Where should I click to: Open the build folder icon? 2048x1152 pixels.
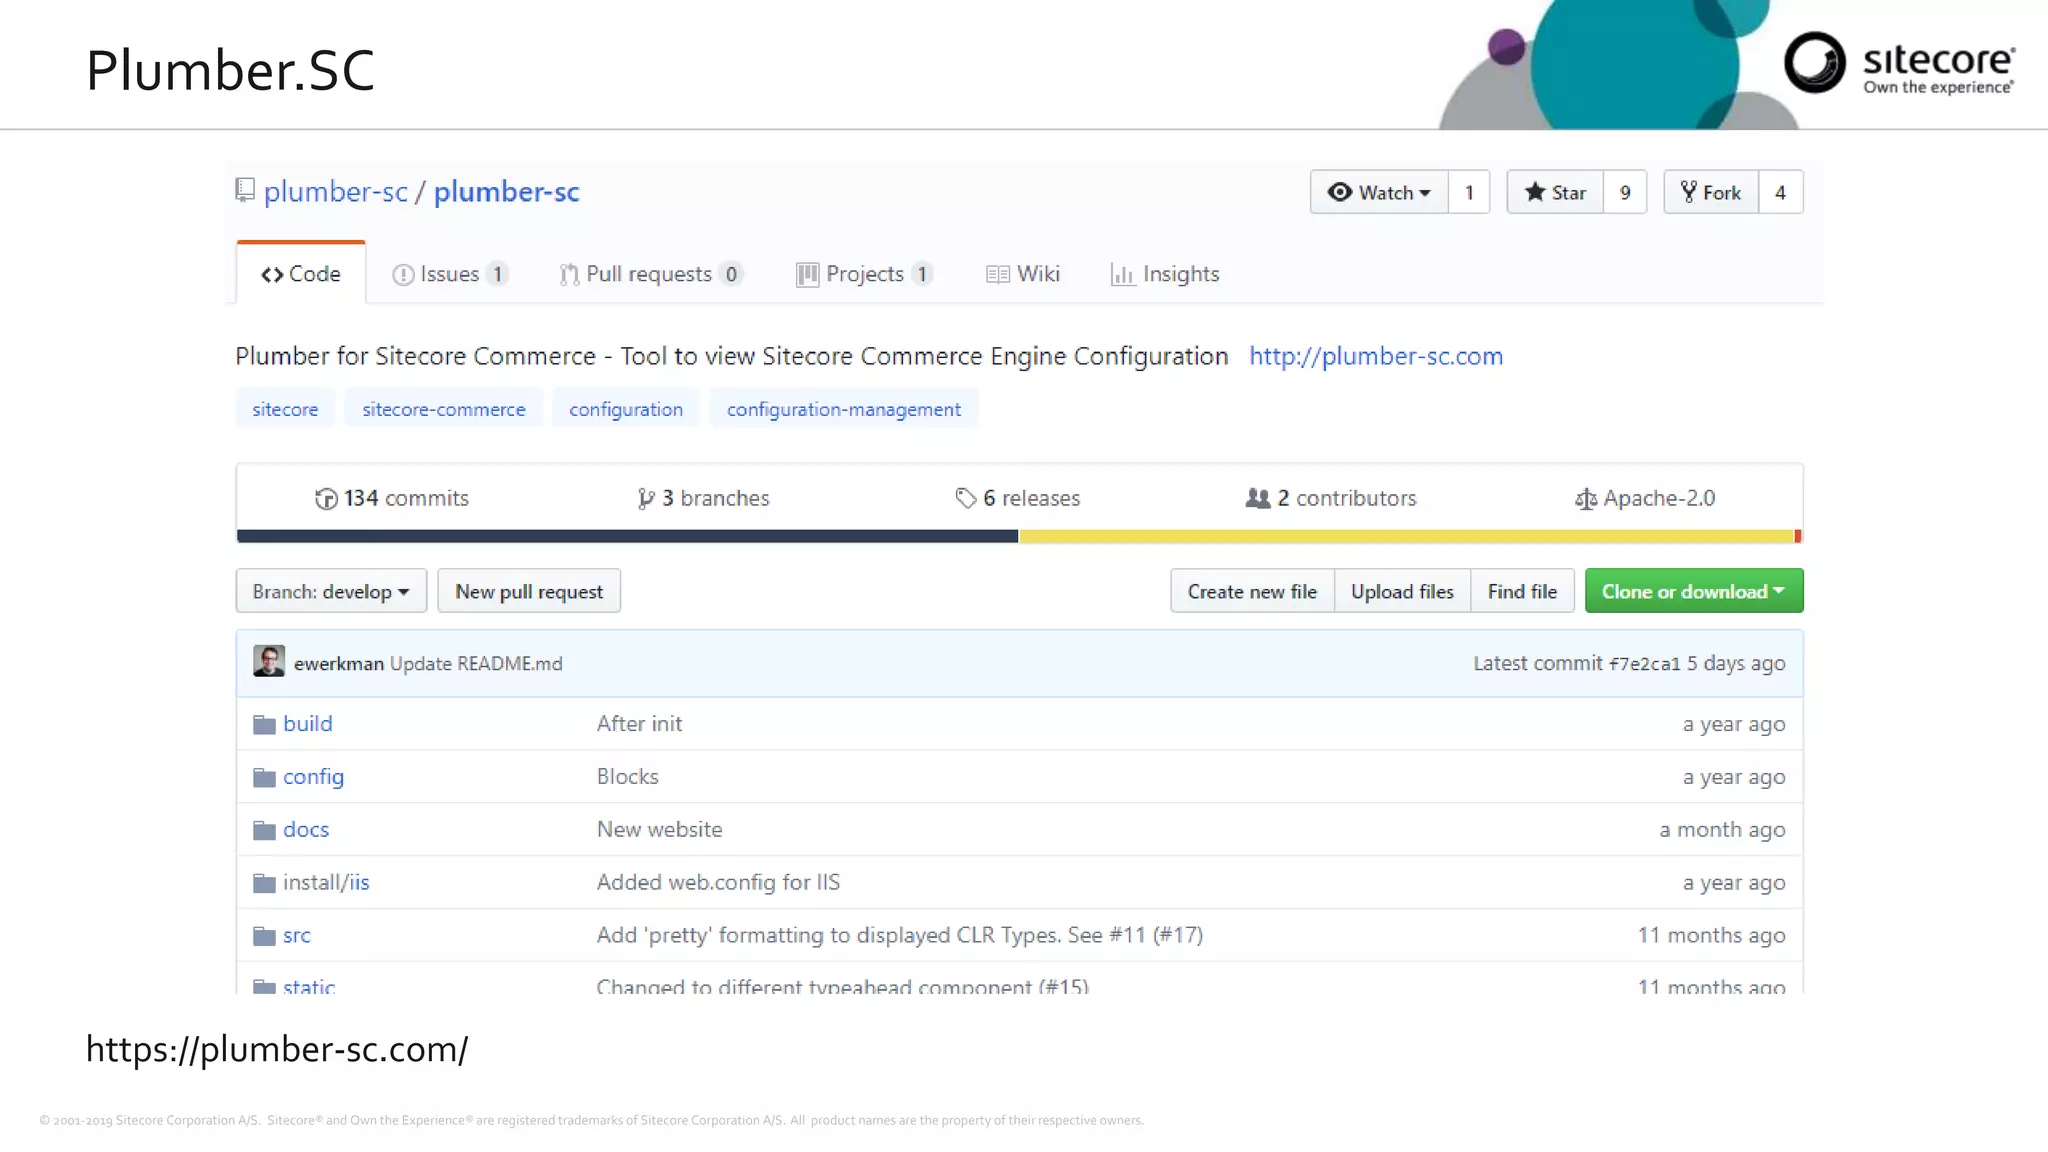click(x=264, y=724)
